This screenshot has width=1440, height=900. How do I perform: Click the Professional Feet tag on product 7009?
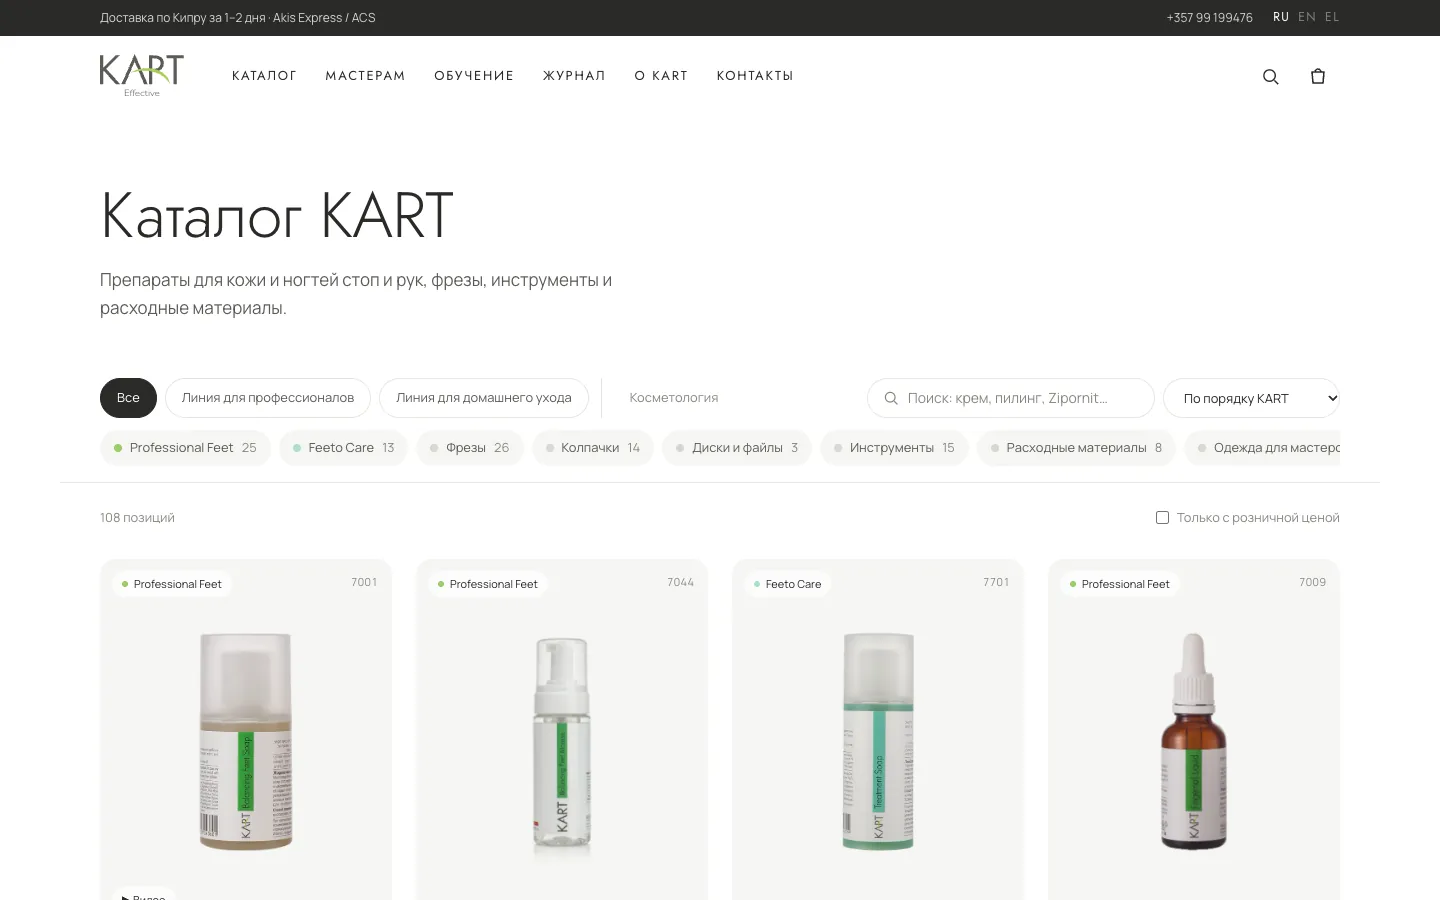(1120, 584)
